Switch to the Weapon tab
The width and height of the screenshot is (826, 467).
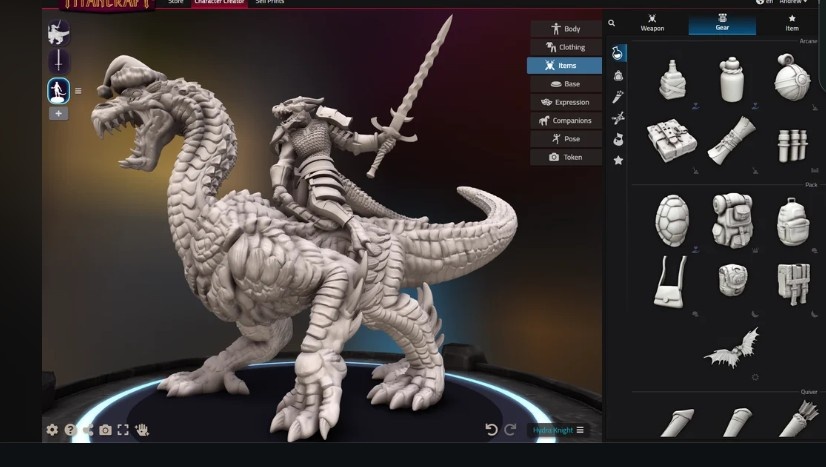tap(652, 23)
